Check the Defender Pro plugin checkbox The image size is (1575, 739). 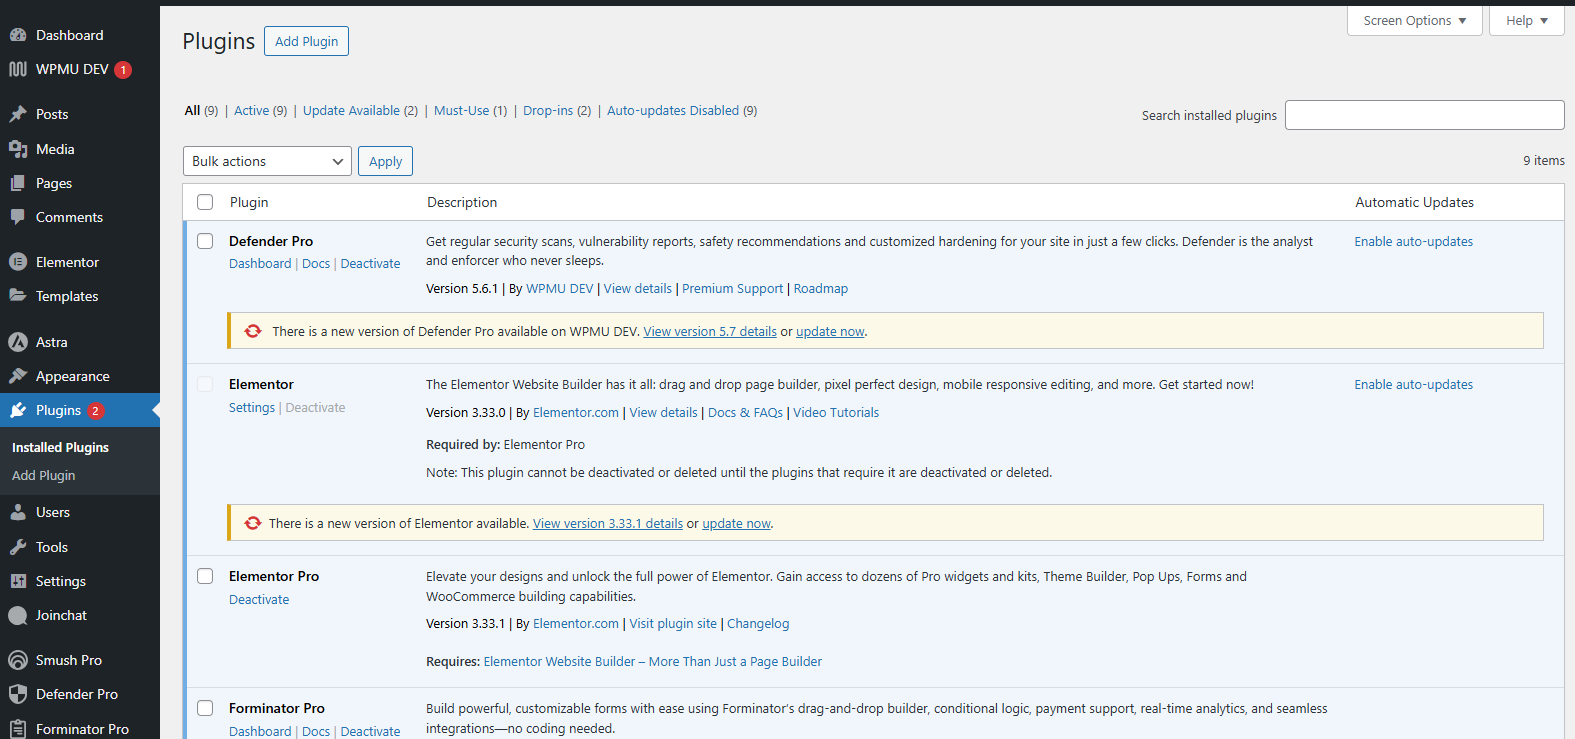point(205,241)
